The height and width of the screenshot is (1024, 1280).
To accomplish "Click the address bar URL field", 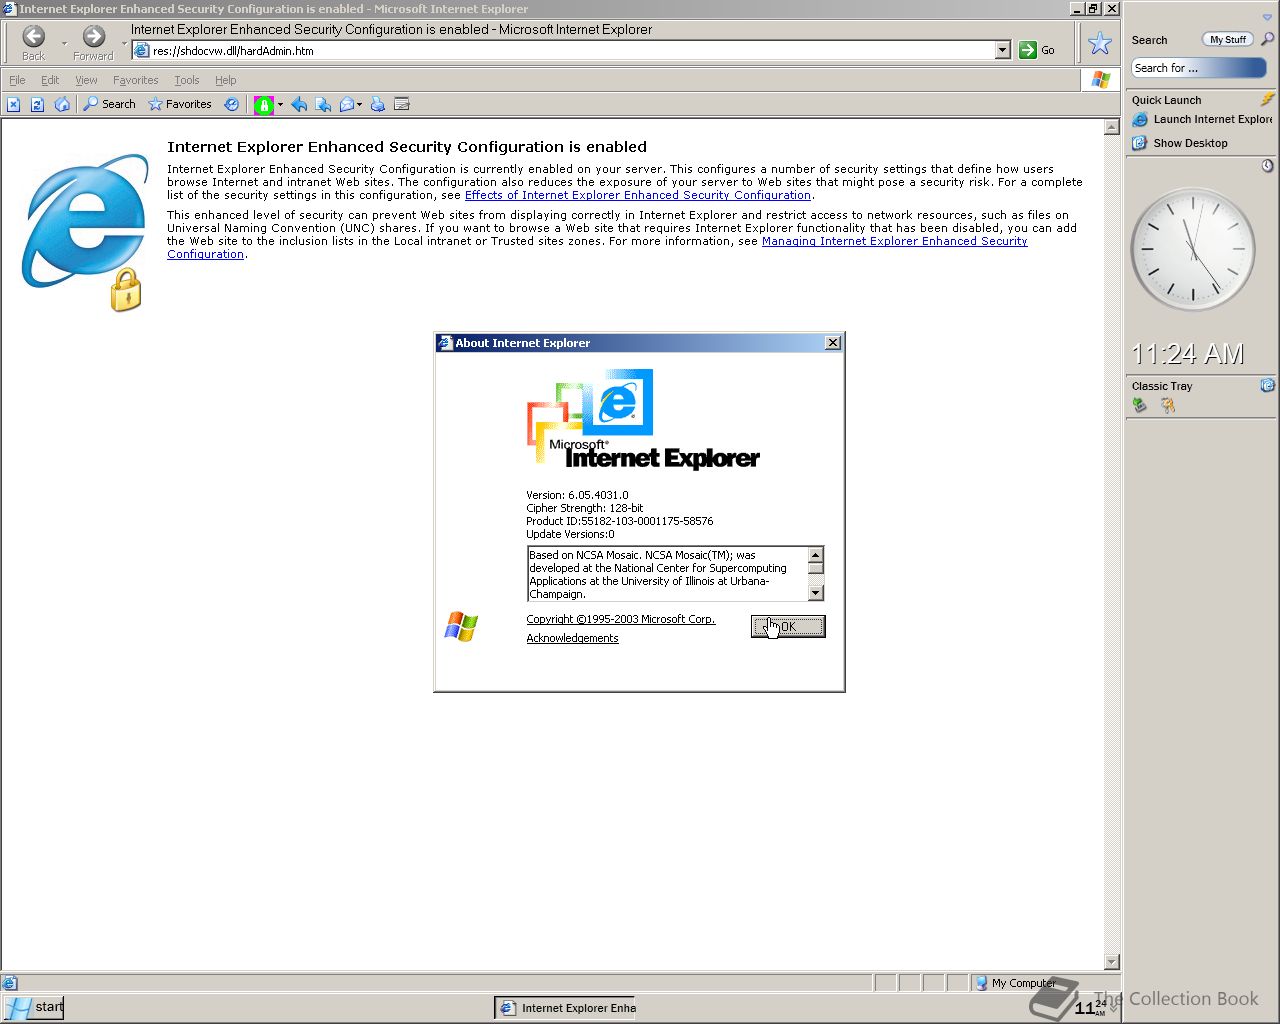I will pos(572,50).
